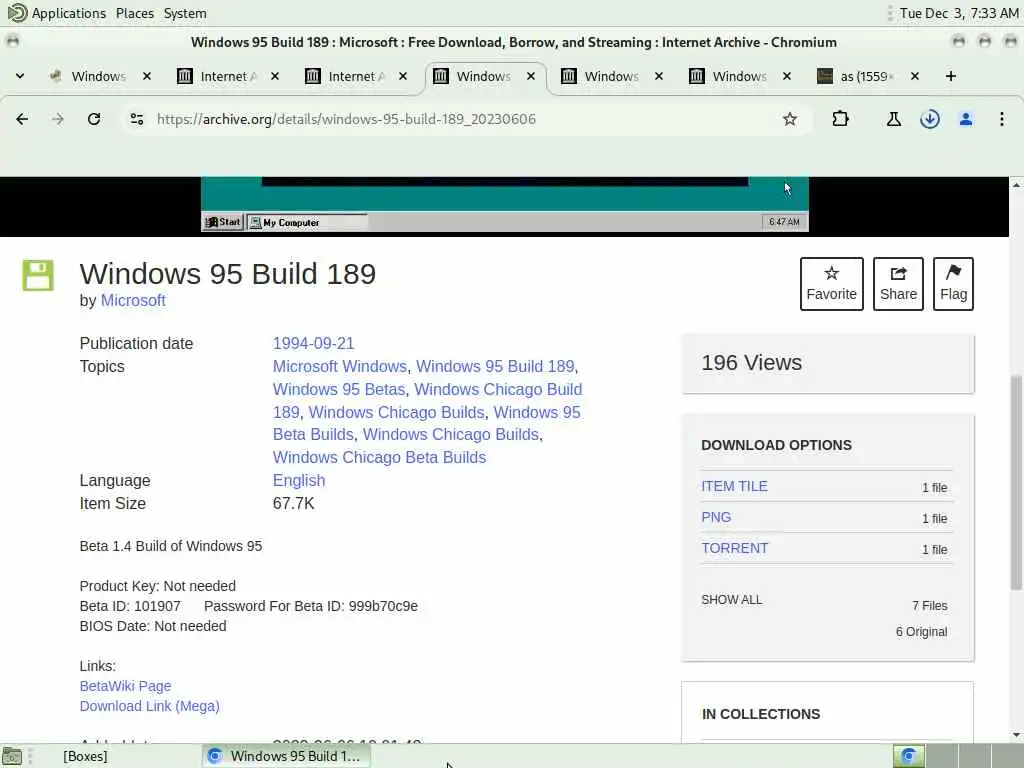
Task: Download the PNG file
Action: [716, 517]
